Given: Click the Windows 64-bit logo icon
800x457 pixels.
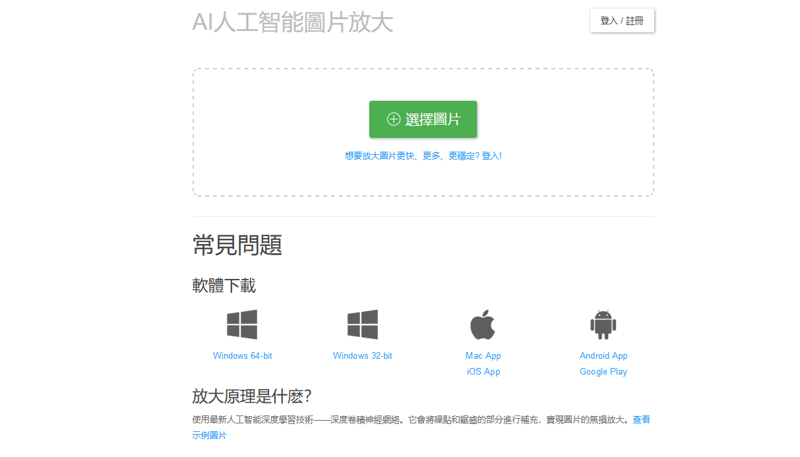Looking at the screenshot, I should coord(242,324).
